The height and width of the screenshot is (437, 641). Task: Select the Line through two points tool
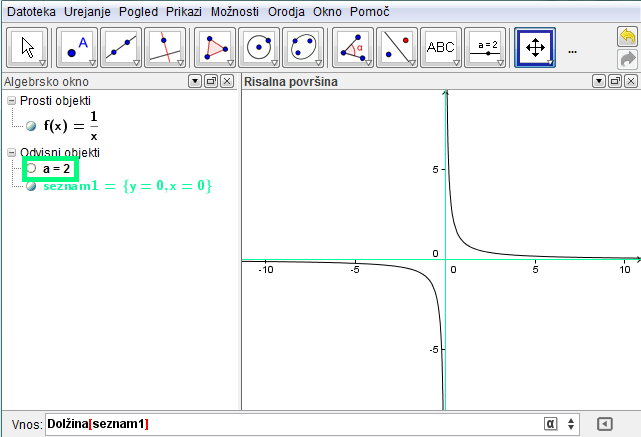[x=122, y=47]
